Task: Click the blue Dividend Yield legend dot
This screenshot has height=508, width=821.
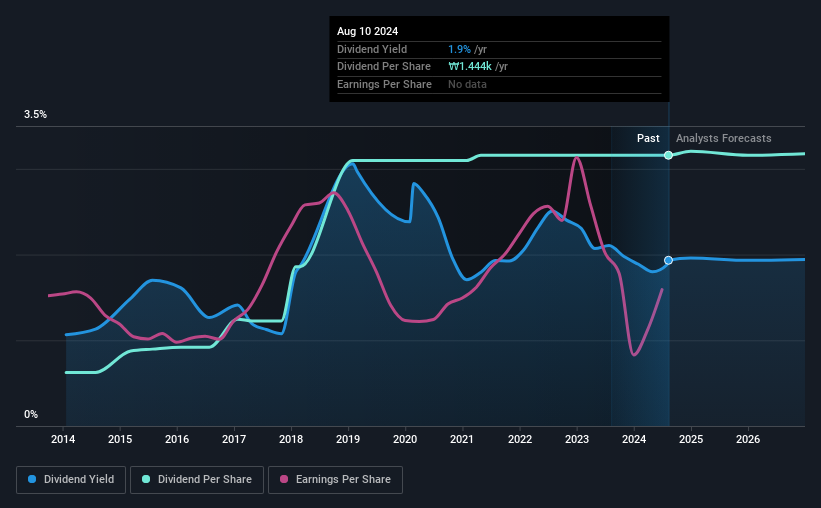Action: click(x=32, y=479)
